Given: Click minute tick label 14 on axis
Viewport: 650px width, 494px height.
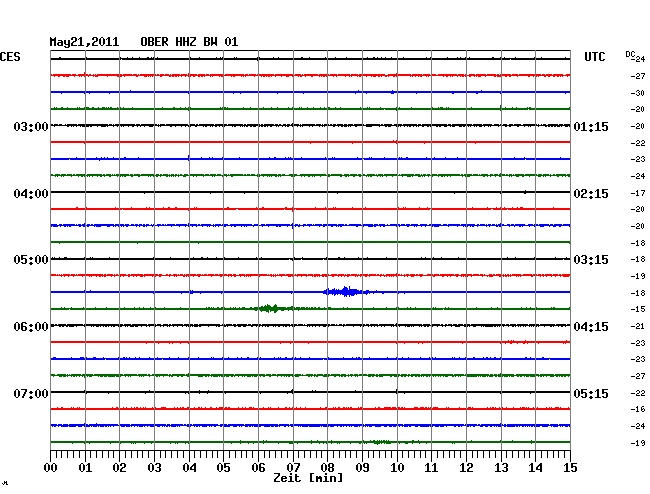Looking at the screenshot, I should coord(535,468).
